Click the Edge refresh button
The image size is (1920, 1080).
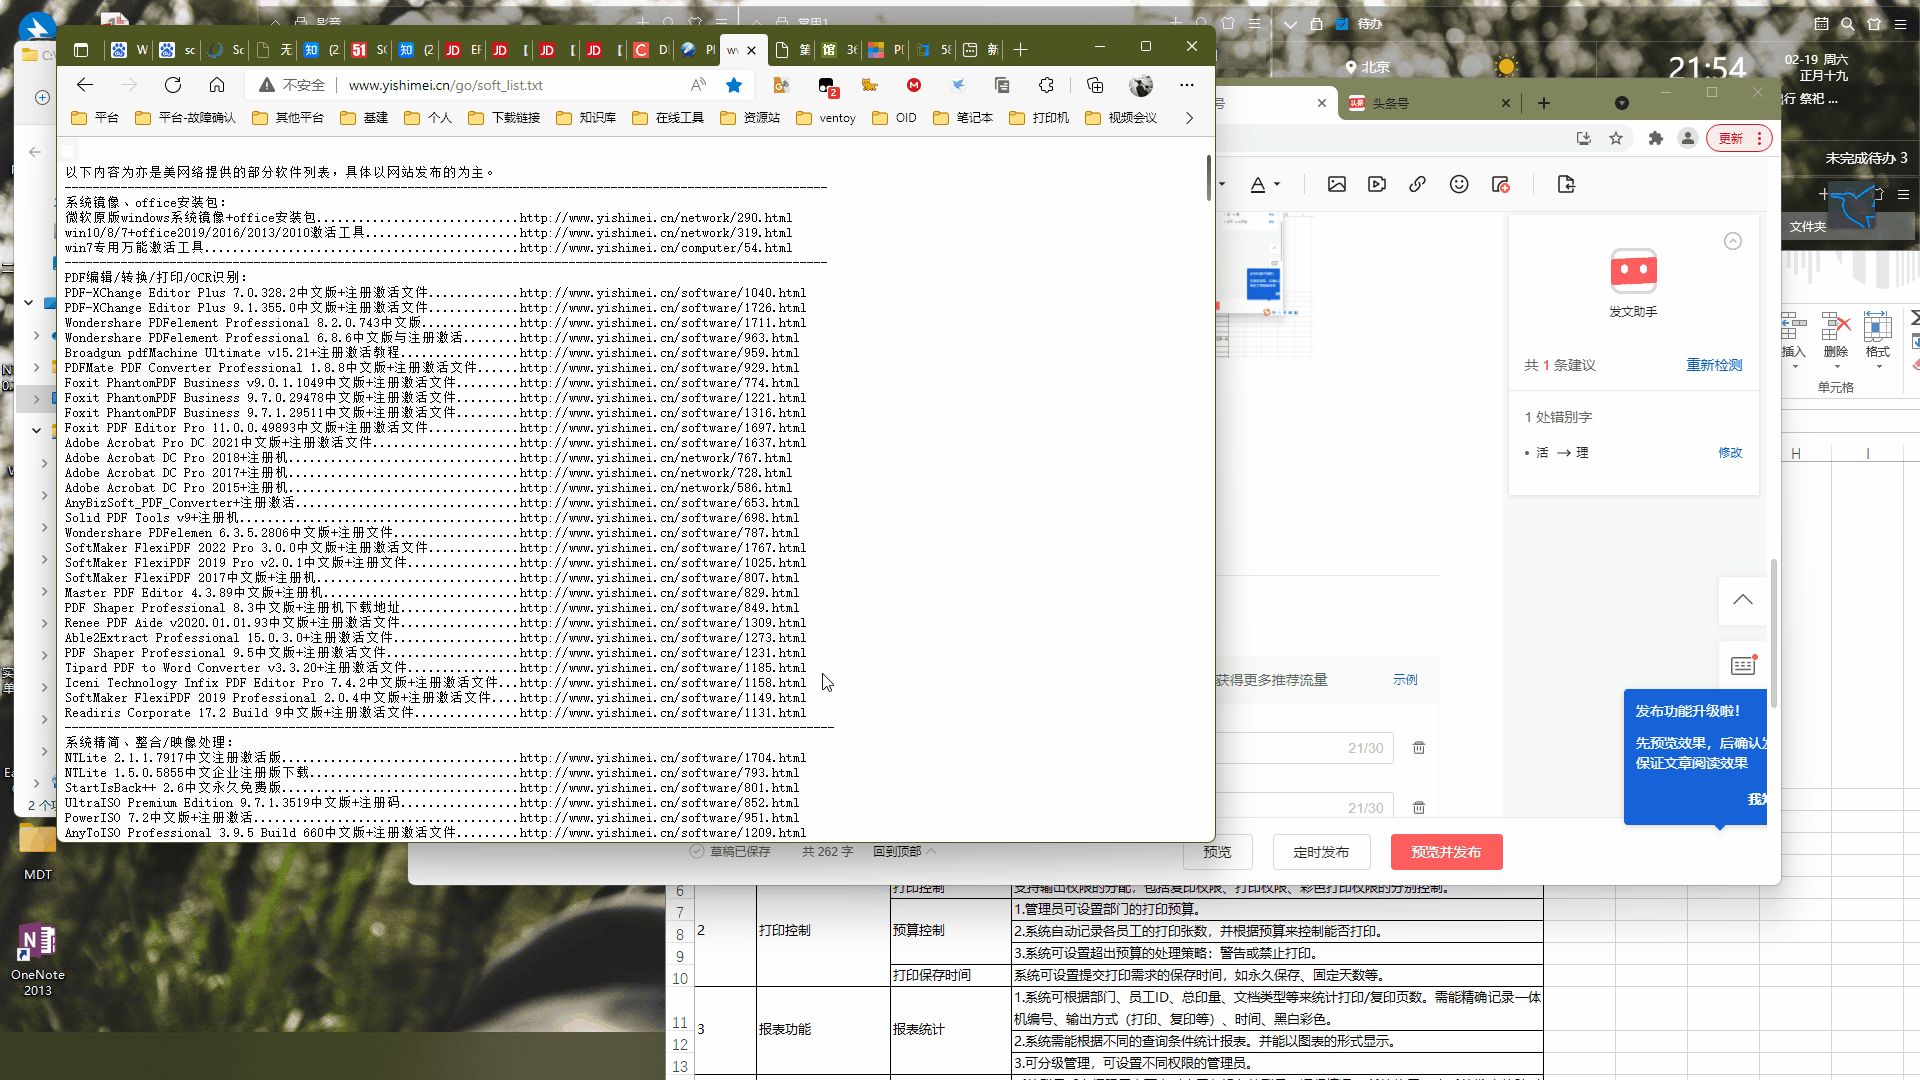coord(173,85)
